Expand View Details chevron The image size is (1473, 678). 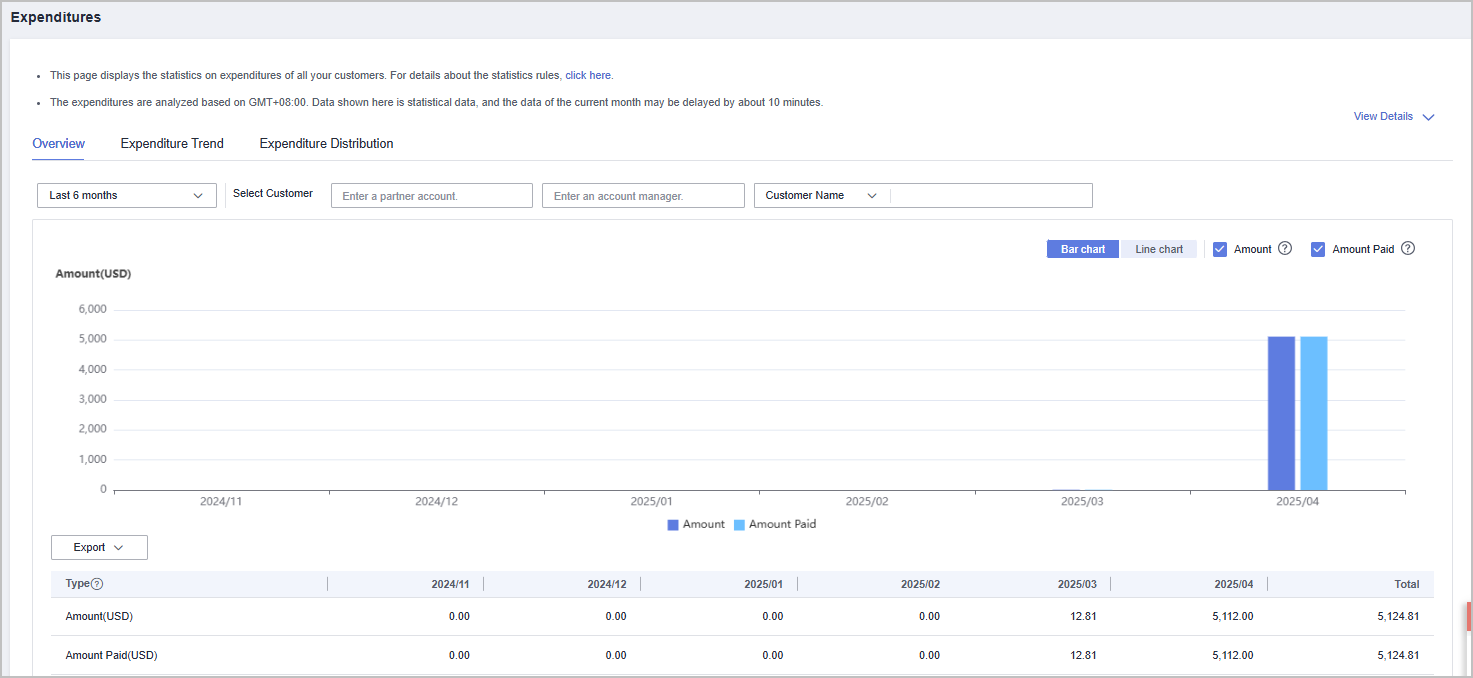pyautogui.click(x=1428, y=117)
